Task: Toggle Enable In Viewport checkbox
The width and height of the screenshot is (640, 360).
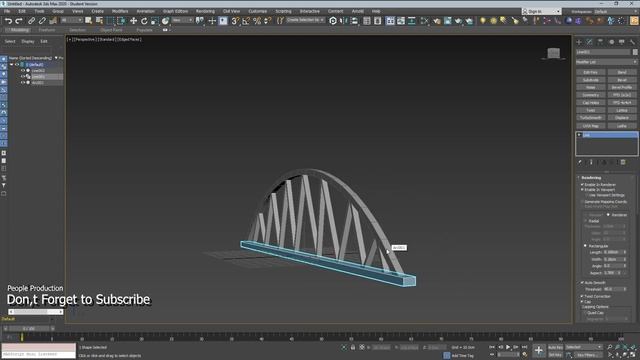Action: point(582,189)
